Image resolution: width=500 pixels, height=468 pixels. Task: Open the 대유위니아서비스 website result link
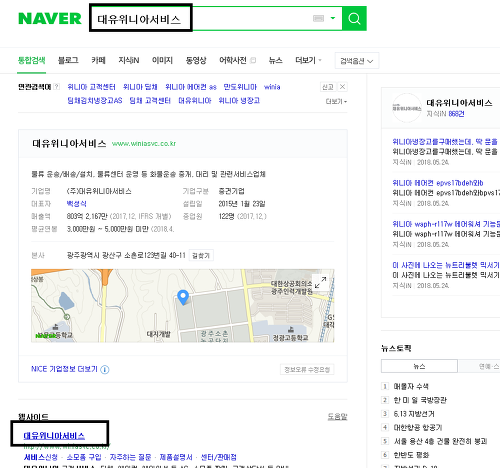point(54,435)
